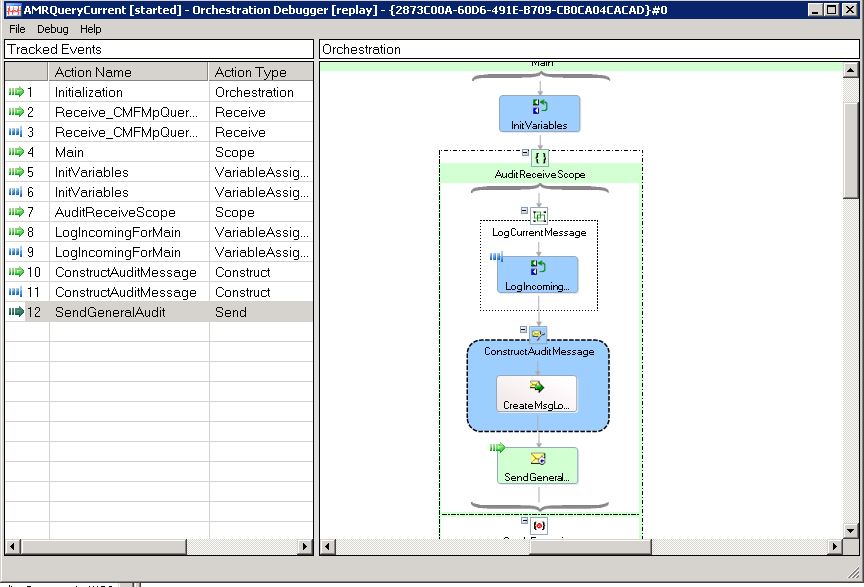
Task: Collapse the ConstructAuditMessage block minus box
Action: pos(522,327)
